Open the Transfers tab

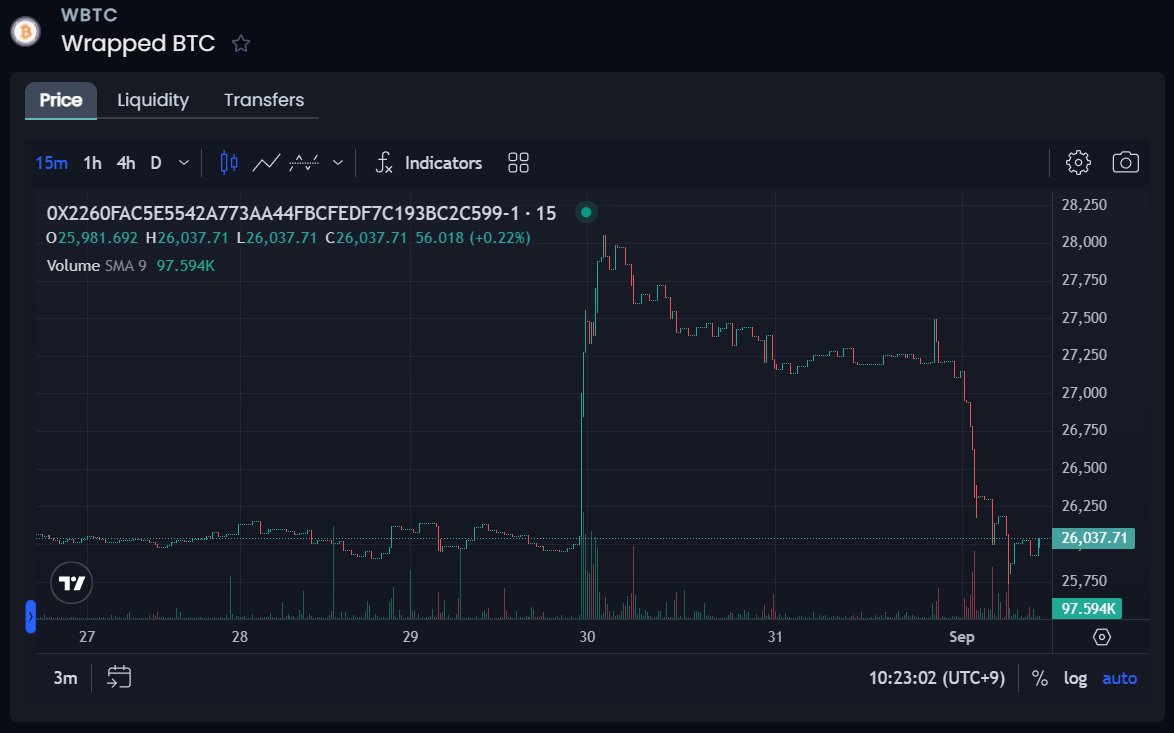tap(264, 100)
